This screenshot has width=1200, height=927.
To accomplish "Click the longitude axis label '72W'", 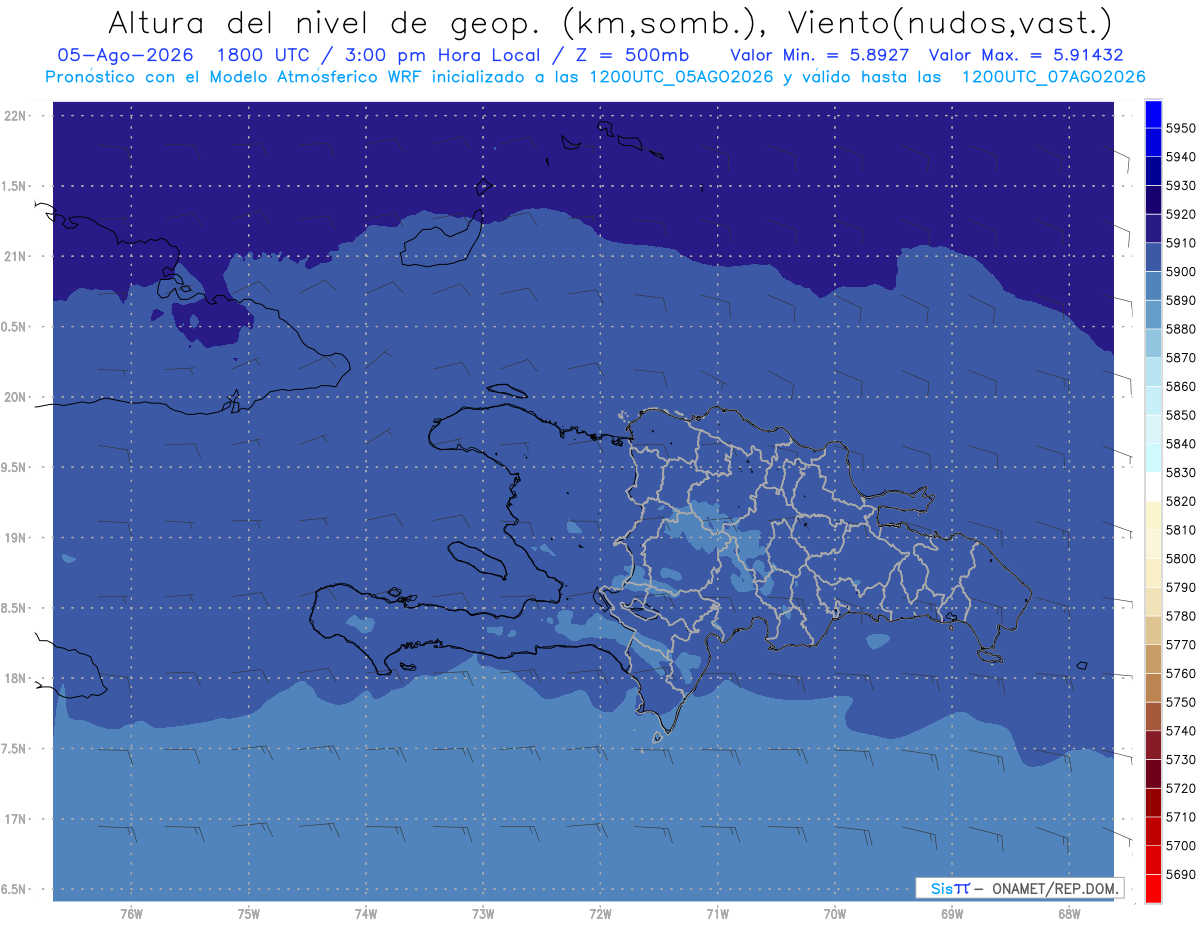I will coord(600,914).
